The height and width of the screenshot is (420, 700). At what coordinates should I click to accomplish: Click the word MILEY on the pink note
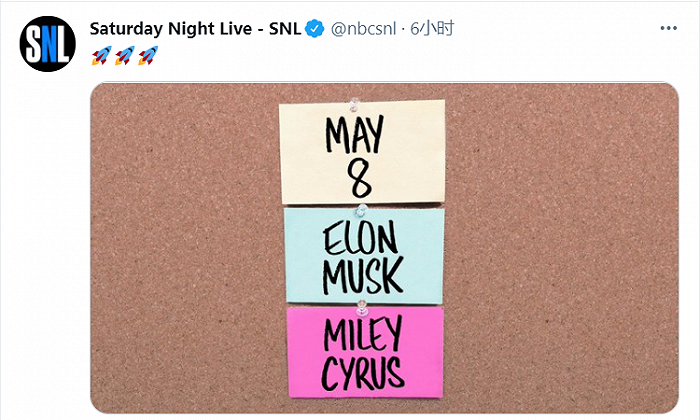[x=363, y=334]
